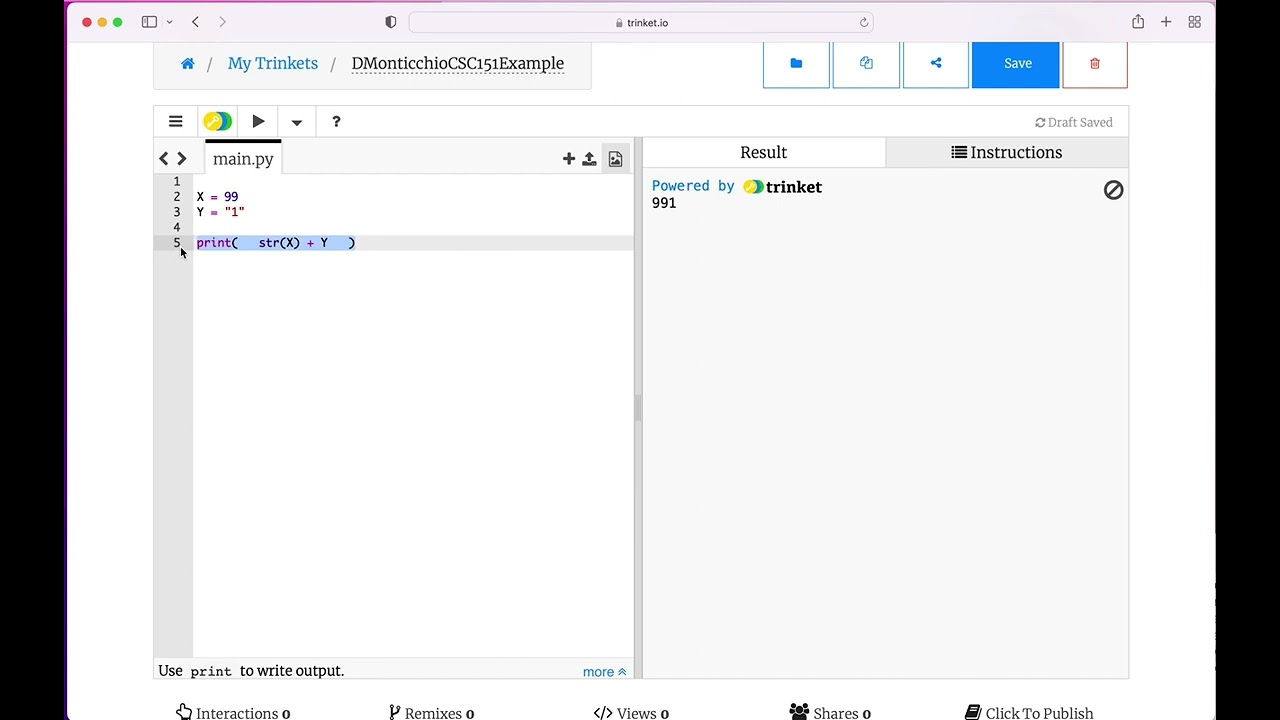The image size is (1280, 720).
Task: Click the home icon in breadcrumb
Action: (187, 64)
